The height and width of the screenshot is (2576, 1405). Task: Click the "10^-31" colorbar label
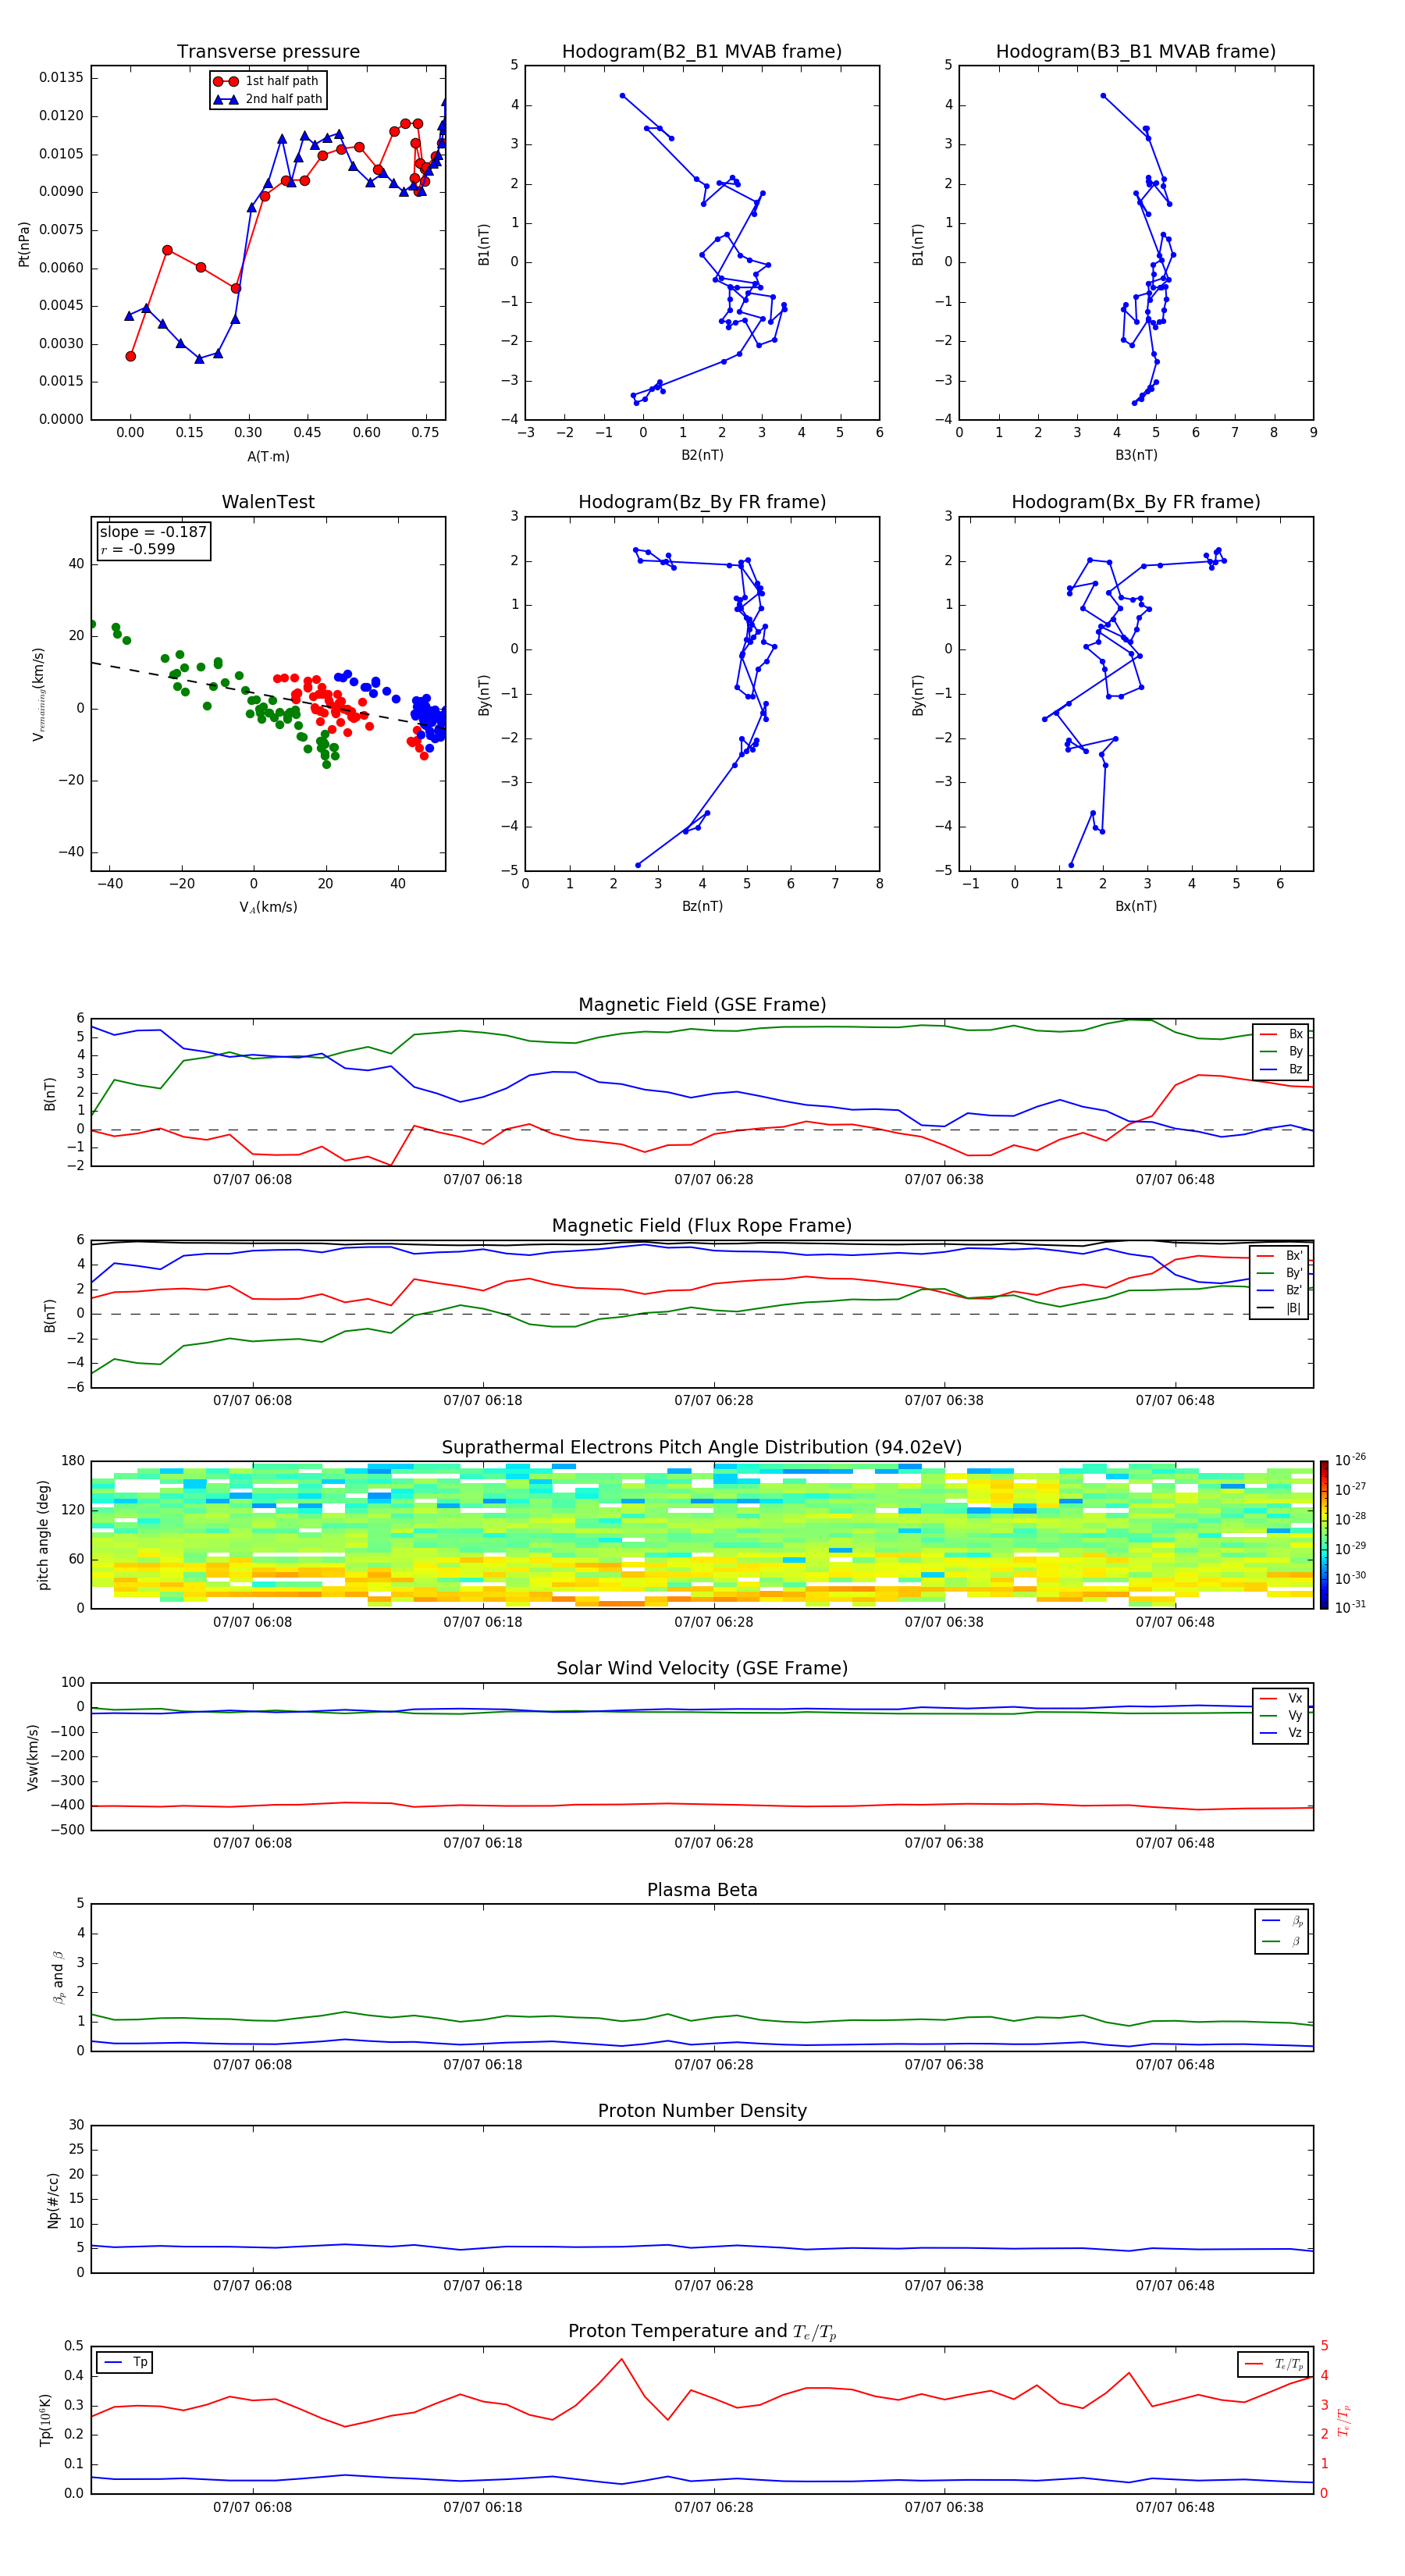(x=1350, y=1607)
